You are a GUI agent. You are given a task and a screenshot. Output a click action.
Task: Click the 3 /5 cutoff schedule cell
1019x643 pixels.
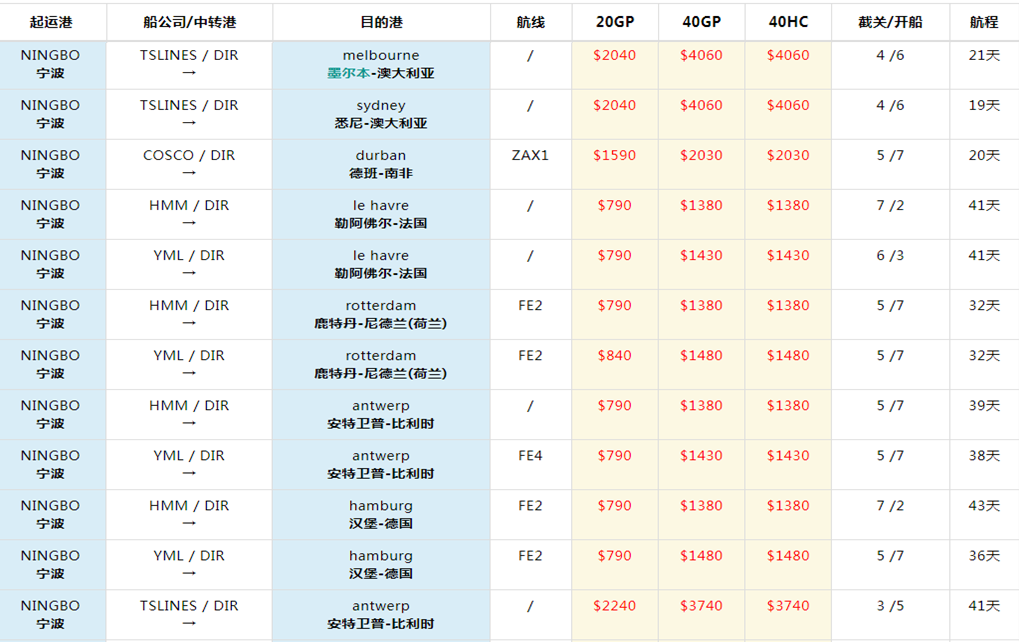coord(890,606)
